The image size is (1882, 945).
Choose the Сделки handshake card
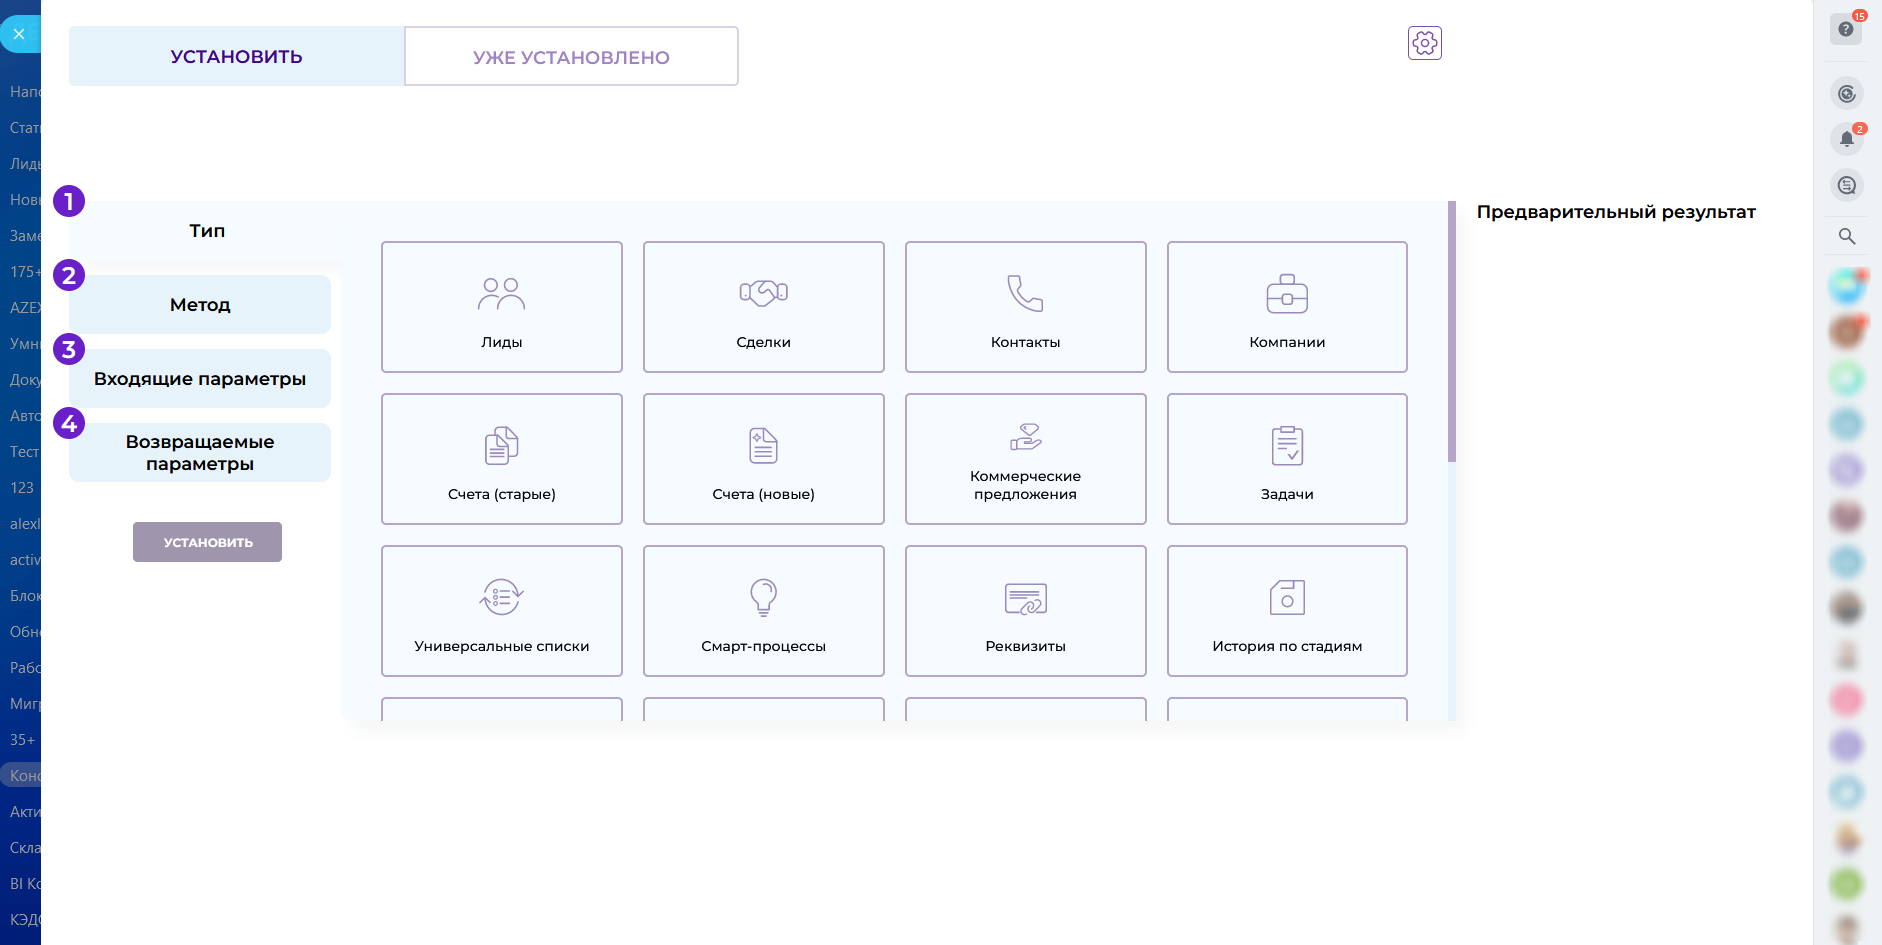764,307
